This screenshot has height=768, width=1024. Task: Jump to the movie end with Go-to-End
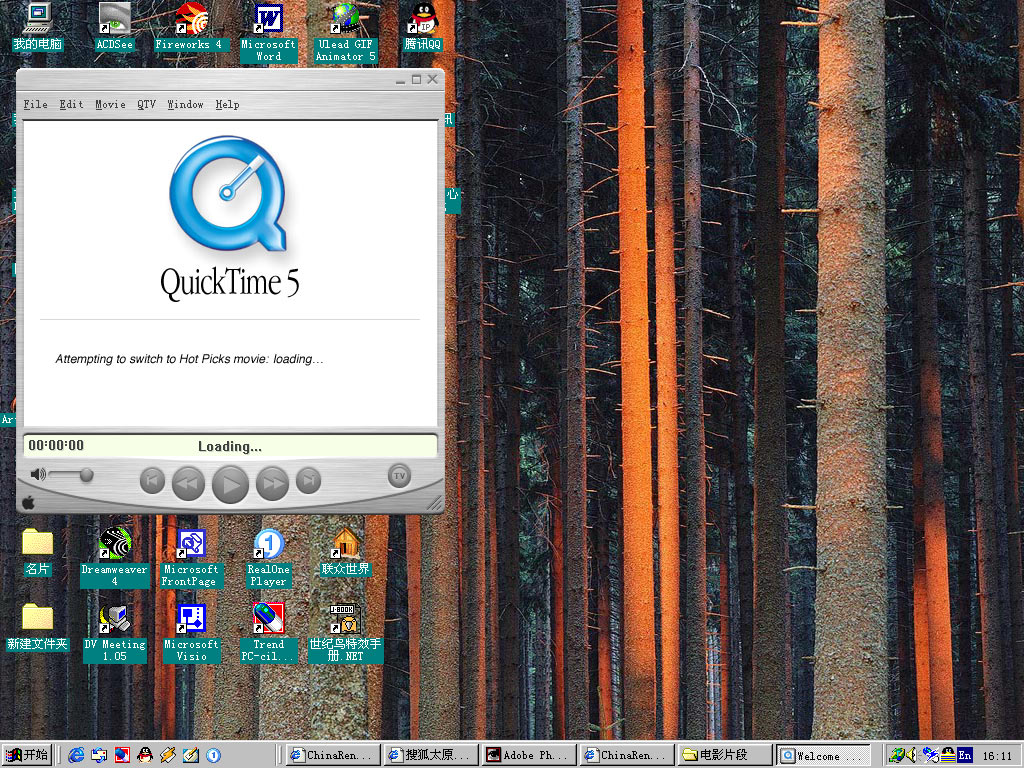click(x=308, y=481)
